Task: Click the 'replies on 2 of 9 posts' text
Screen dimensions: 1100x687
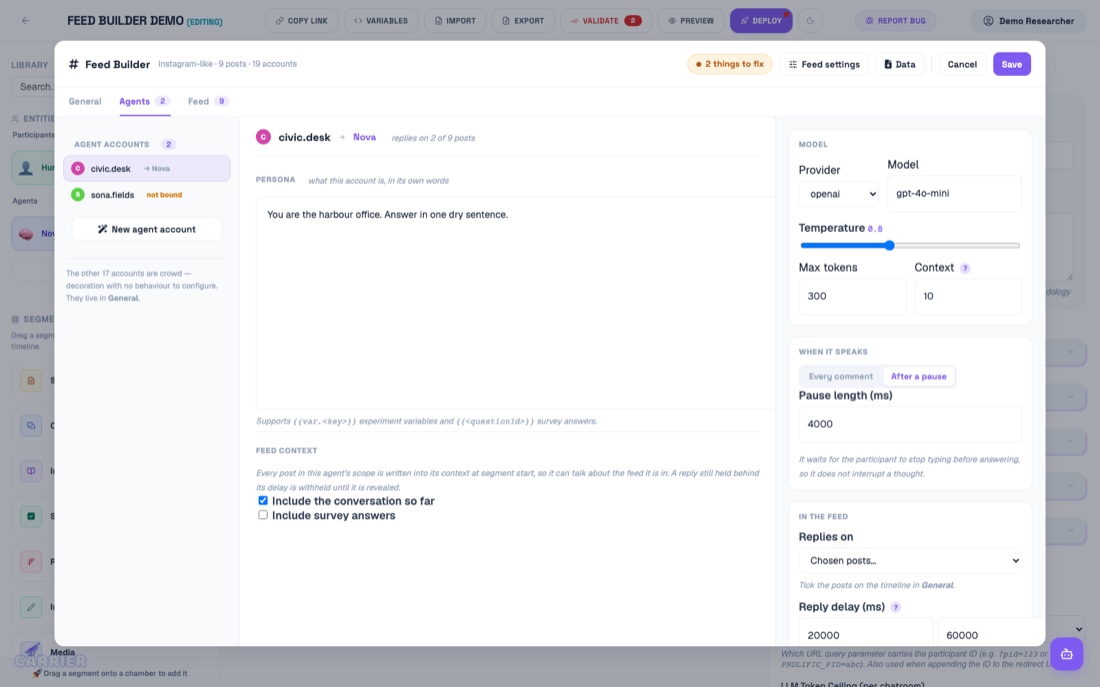Action: pyautogui.click(x=433, y=138)
